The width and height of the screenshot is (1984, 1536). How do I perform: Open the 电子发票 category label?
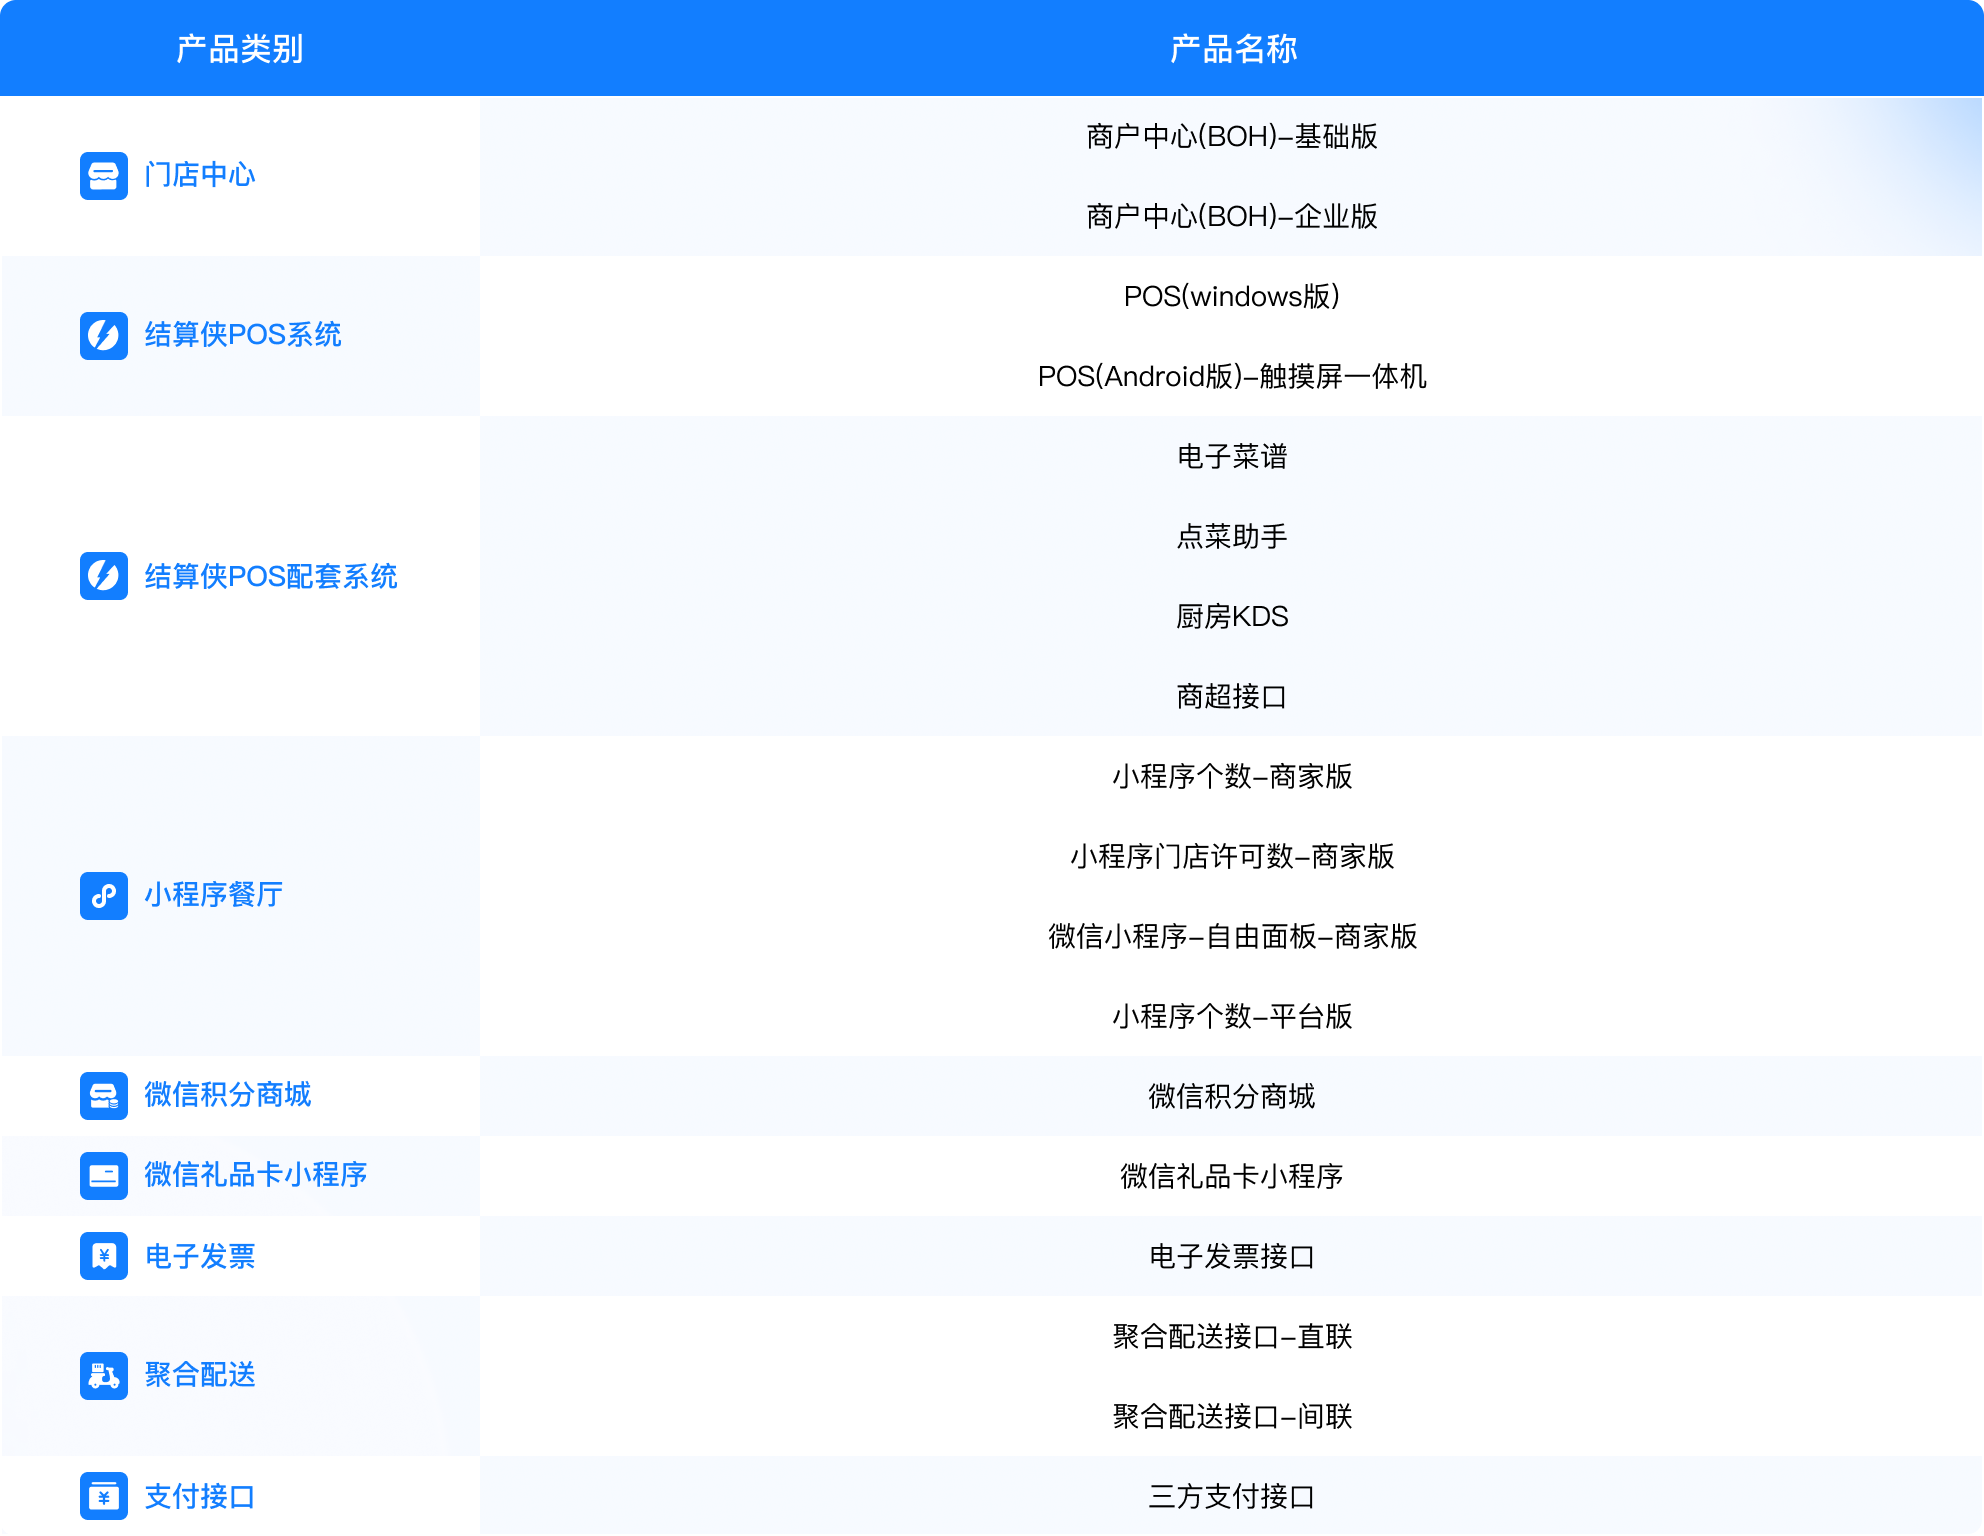tap(200, 1256)
